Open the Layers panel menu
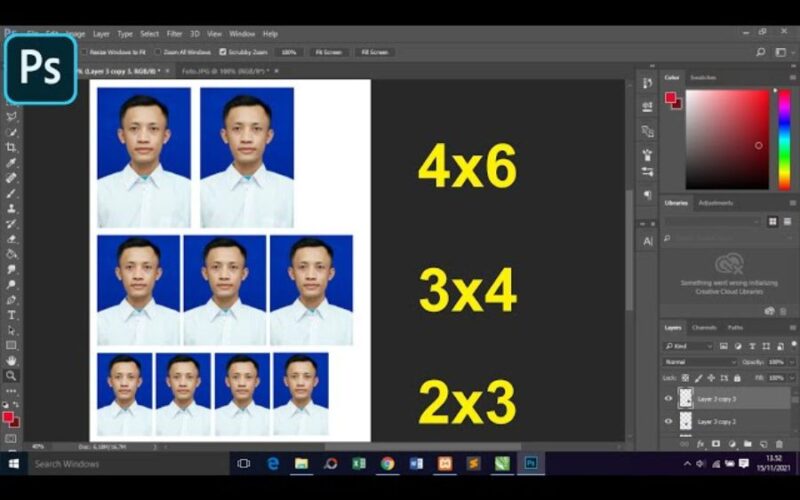Image resolution: width=800 pixels, height=500 pixels. 792,328
